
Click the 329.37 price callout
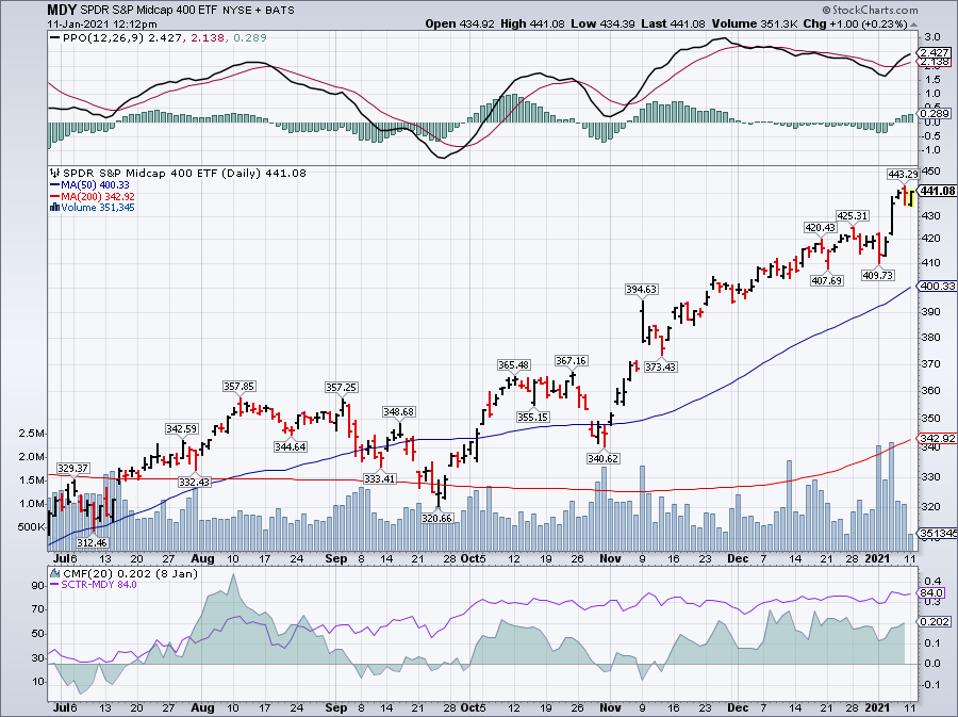73,468
